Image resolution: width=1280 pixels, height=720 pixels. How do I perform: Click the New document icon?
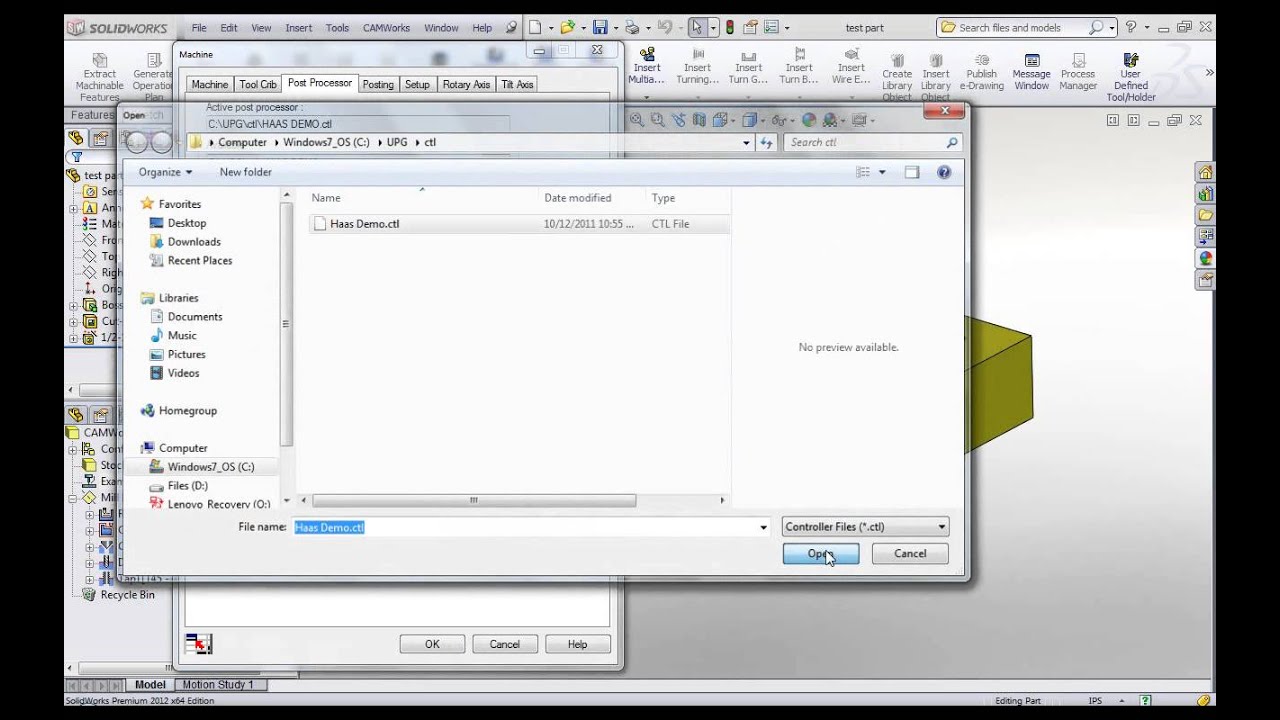(536, 28)
